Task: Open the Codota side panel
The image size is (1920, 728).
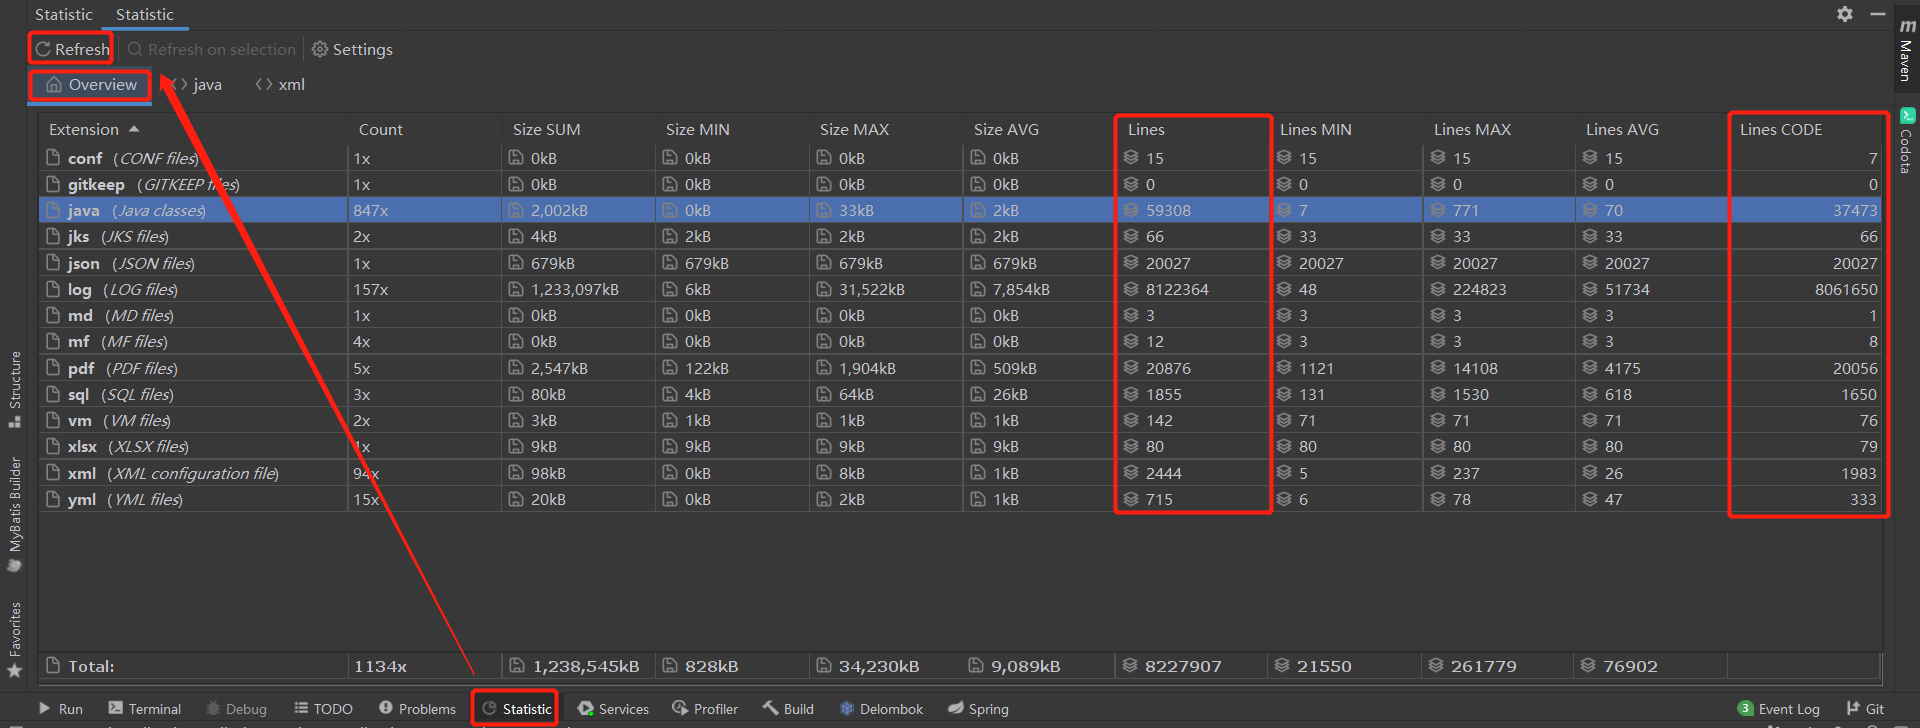Action: (1906, 141)
